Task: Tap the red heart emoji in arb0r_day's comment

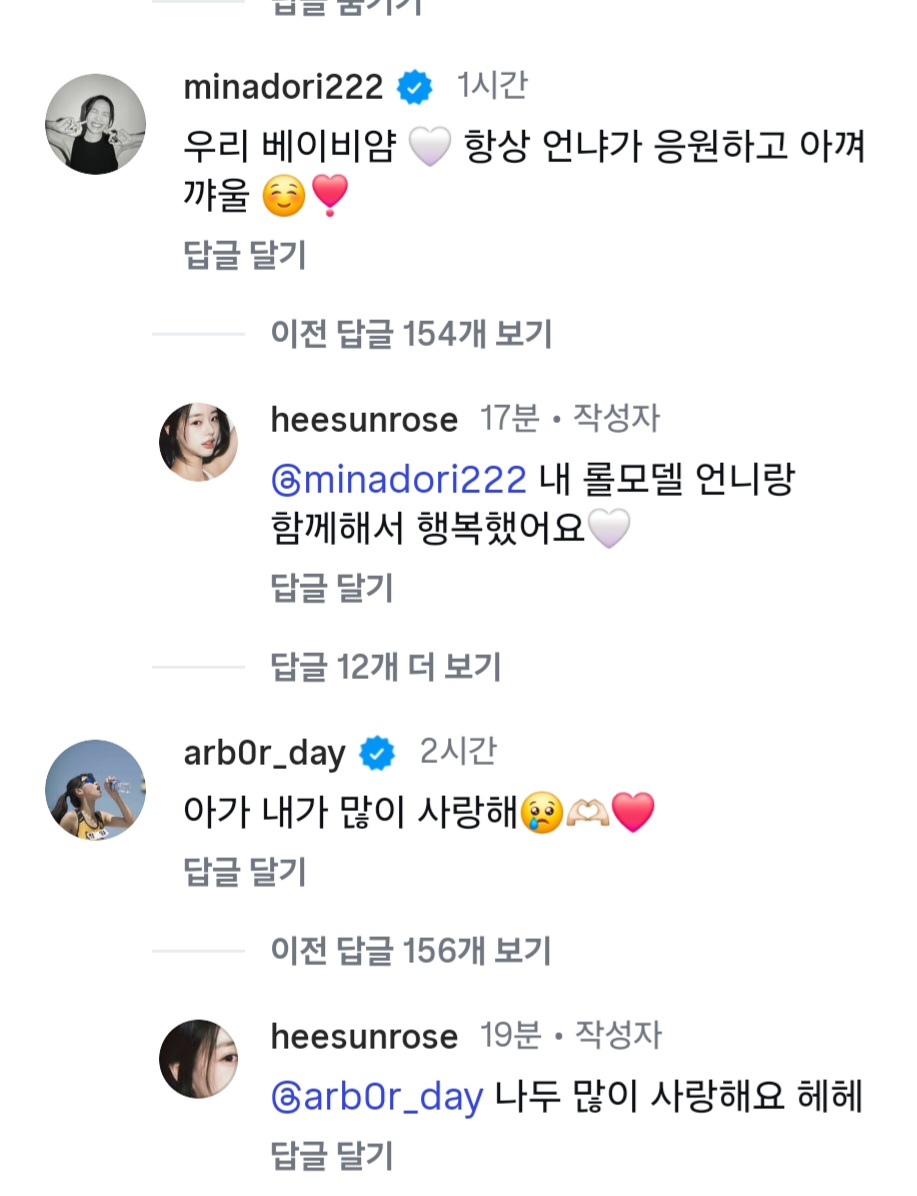Action: 632,813
